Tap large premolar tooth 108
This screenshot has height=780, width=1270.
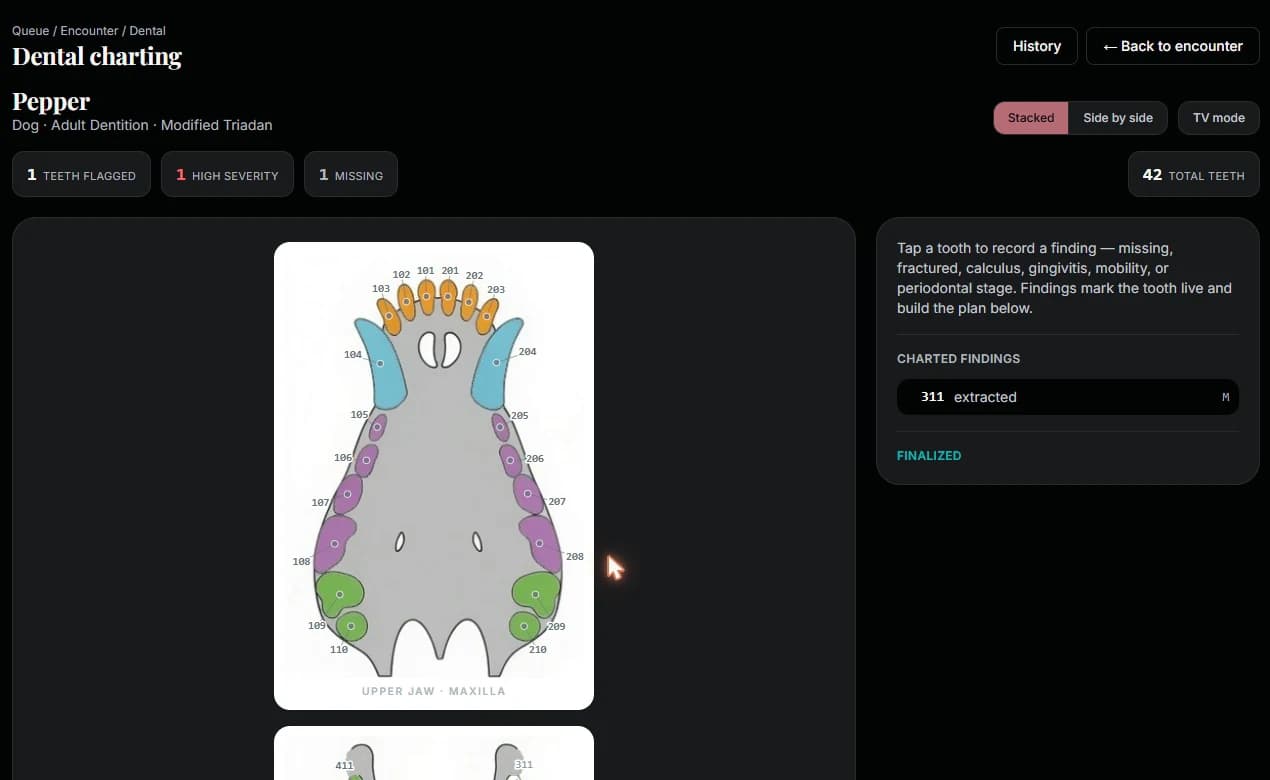point(334,544)
